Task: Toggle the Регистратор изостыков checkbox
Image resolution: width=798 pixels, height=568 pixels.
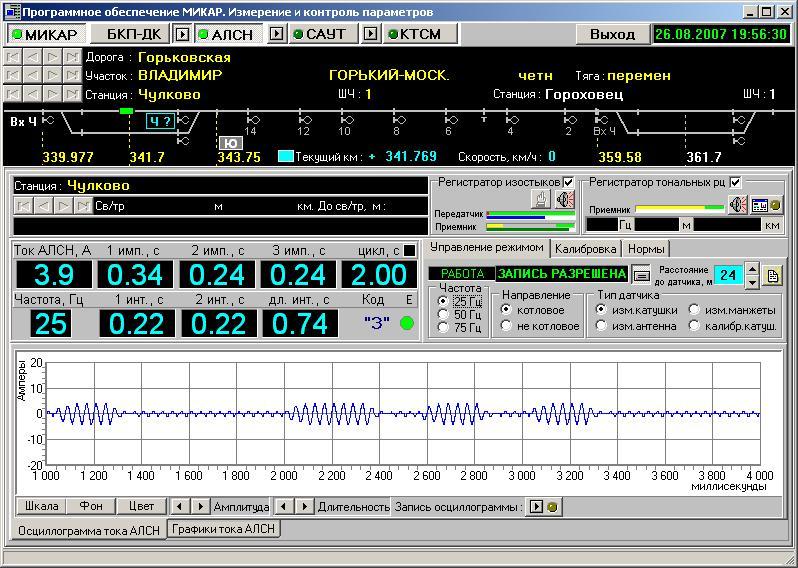Action: tap(569, 182)
